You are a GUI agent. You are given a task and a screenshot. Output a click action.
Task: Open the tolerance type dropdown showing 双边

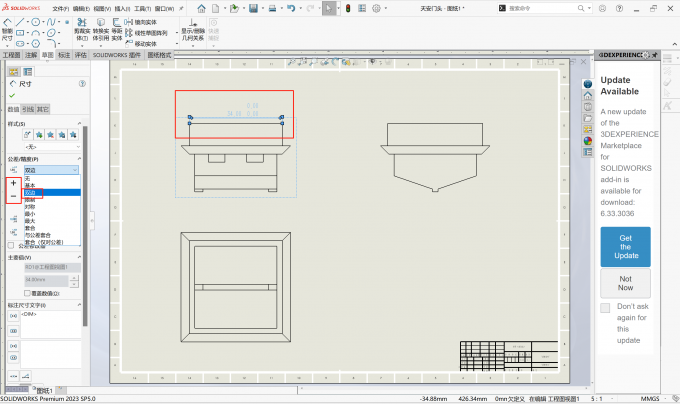click(x=52, y=170)
